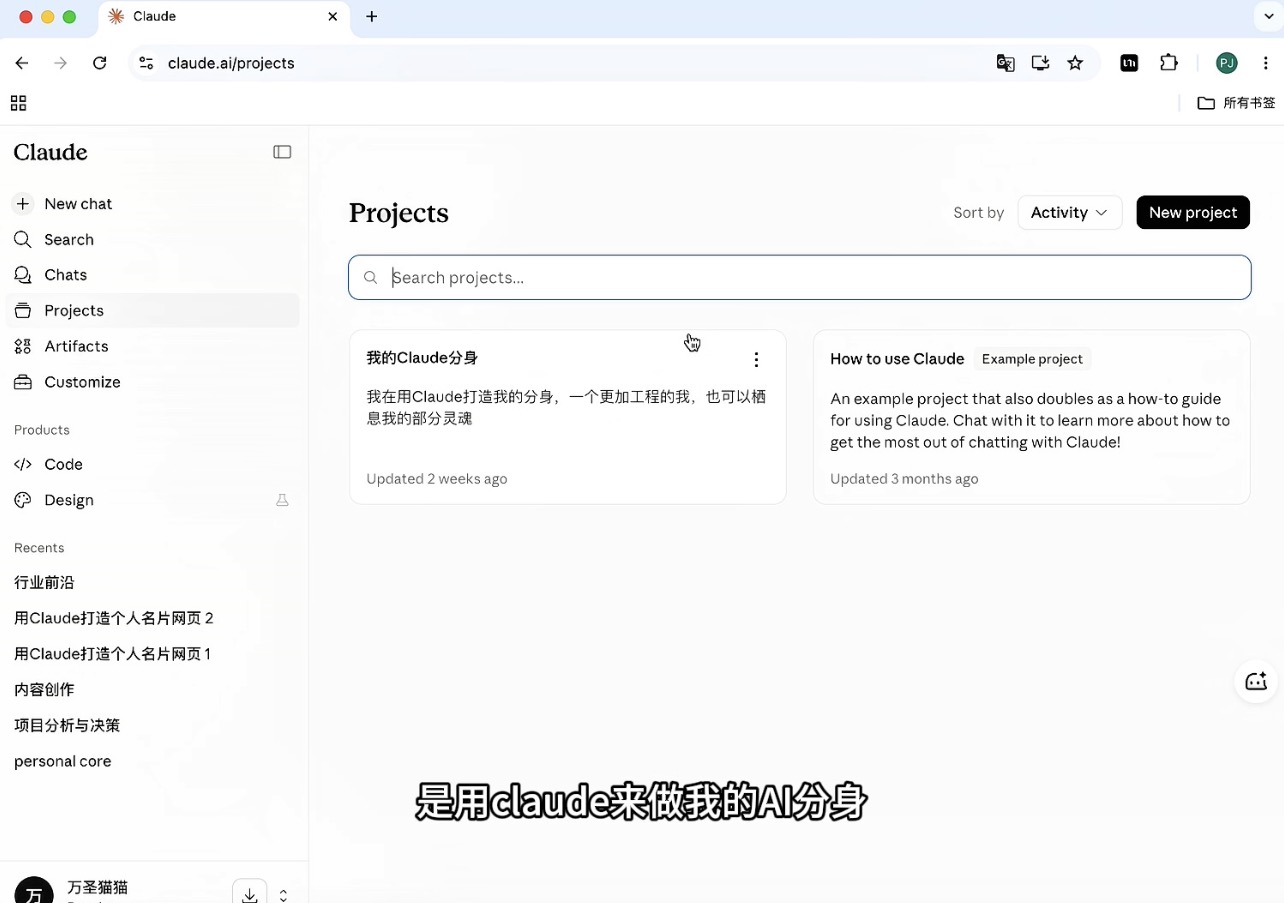The height and width of the screenshot is (903, 1284).
Task: Click the New chat plus icon
Action: coord(23,203)
